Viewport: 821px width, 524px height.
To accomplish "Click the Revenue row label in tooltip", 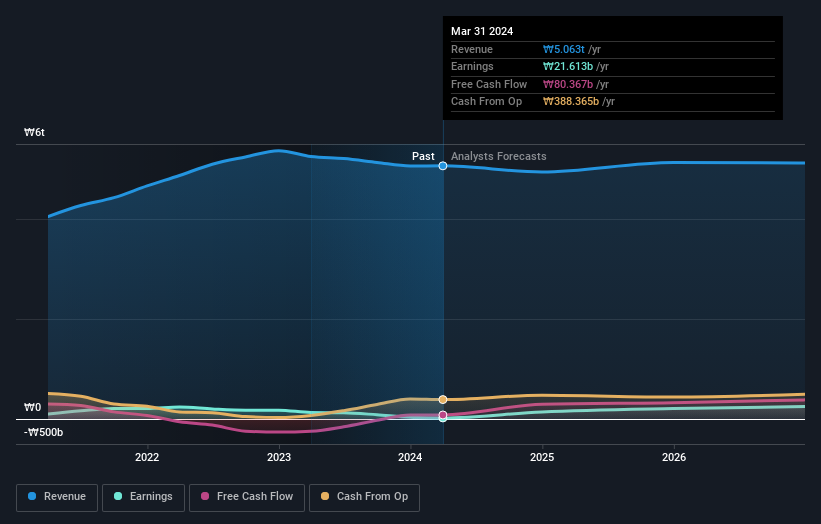I will (x=472, y=49).
